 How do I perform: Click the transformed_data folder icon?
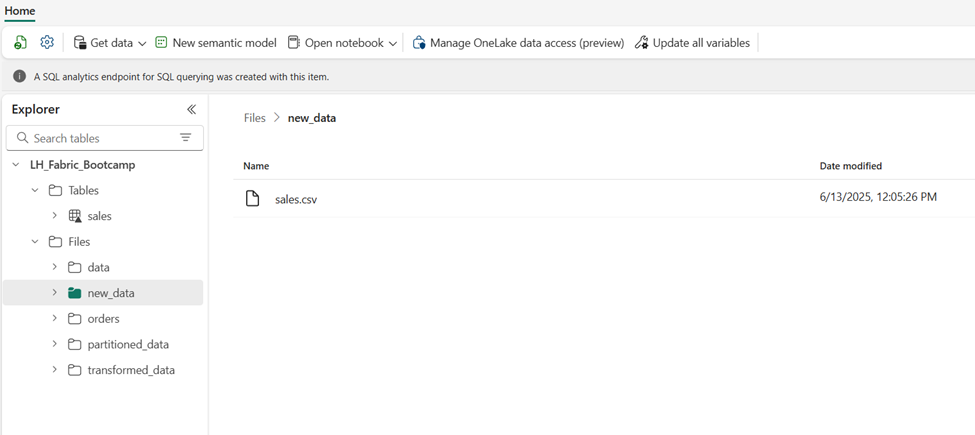coord(75,370)
